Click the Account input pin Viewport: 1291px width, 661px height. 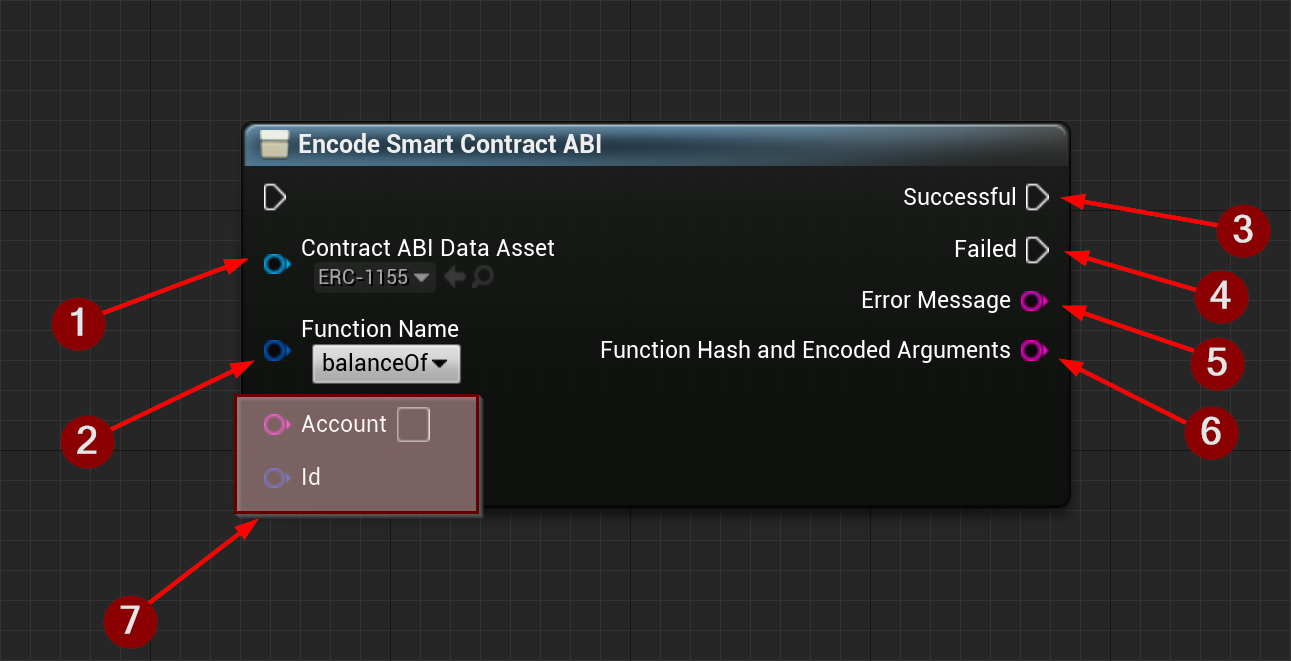pyautogui.click(x=276, y=424)
